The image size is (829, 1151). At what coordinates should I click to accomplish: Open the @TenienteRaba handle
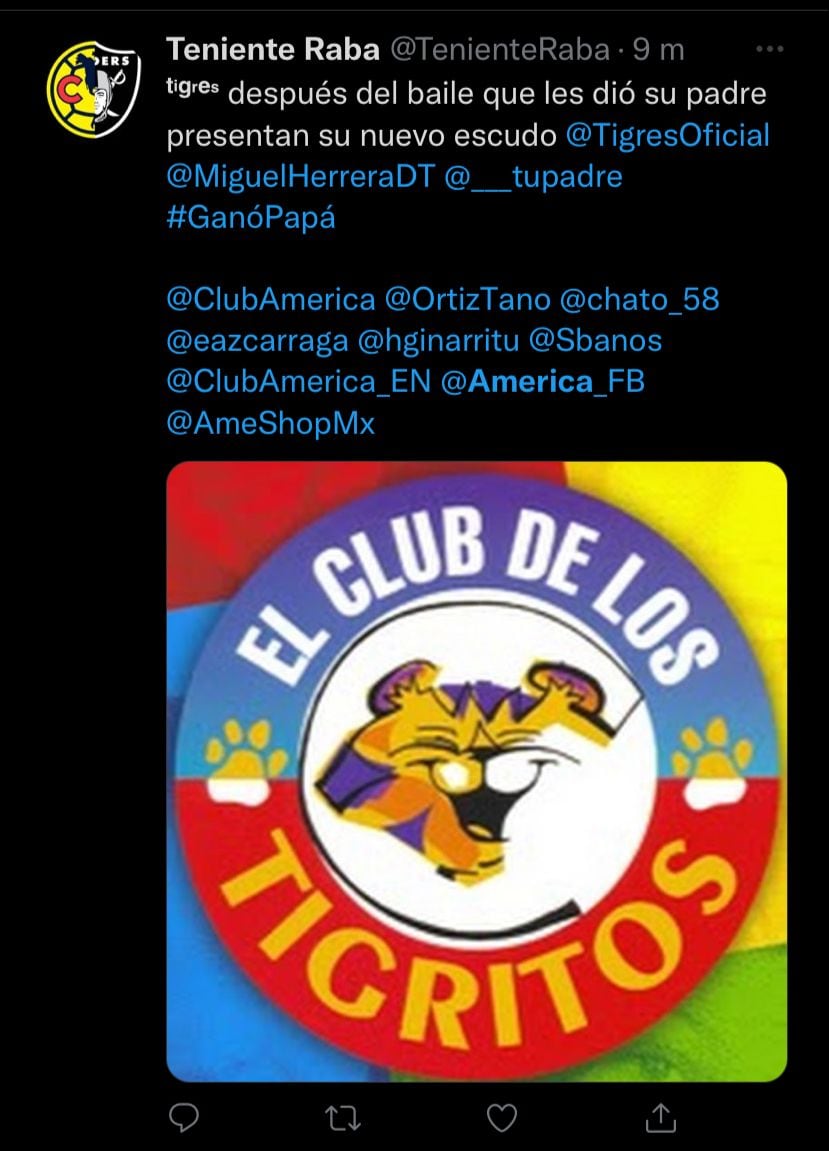pyautogui.click(x=500, y=50)
